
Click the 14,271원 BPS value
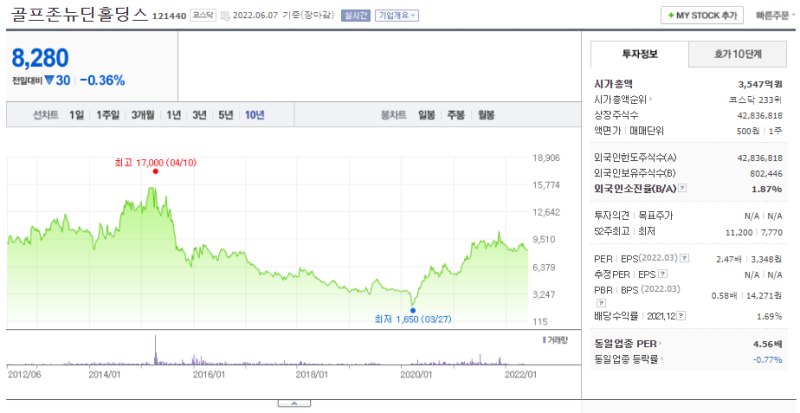[764, 295]
